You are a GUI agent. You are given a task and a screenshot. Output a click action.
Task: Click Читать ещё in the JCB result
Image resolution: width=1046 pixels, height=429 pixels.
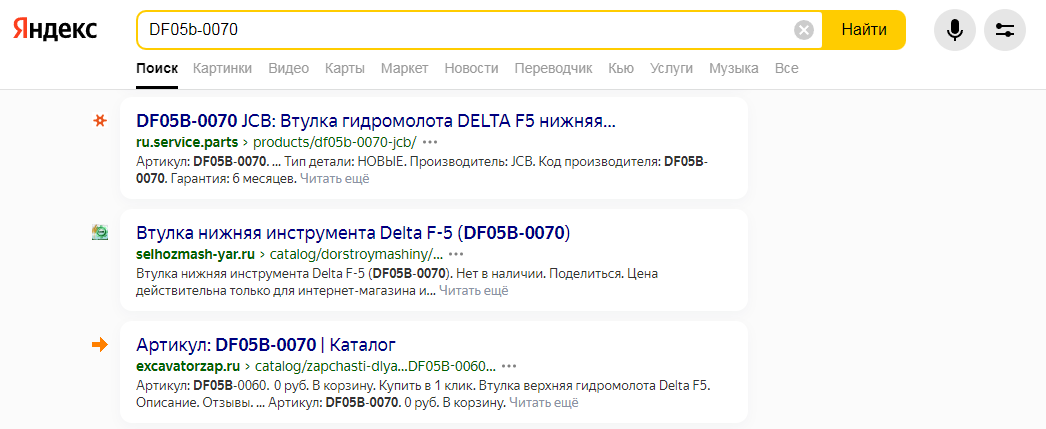pyautogui.click(x=334, y=179)
